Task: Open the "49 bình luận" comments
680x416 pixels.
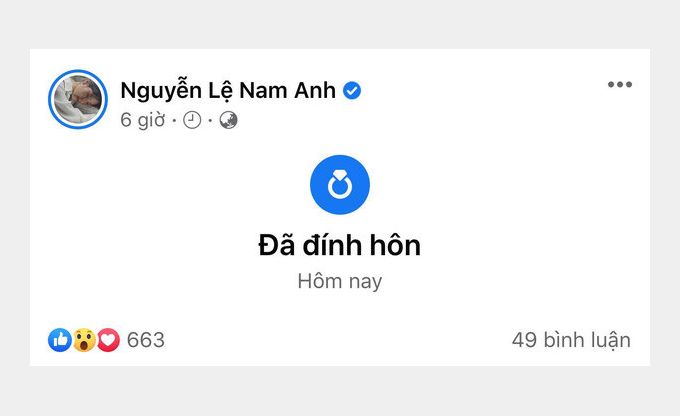Action: (x=571, y=340)
